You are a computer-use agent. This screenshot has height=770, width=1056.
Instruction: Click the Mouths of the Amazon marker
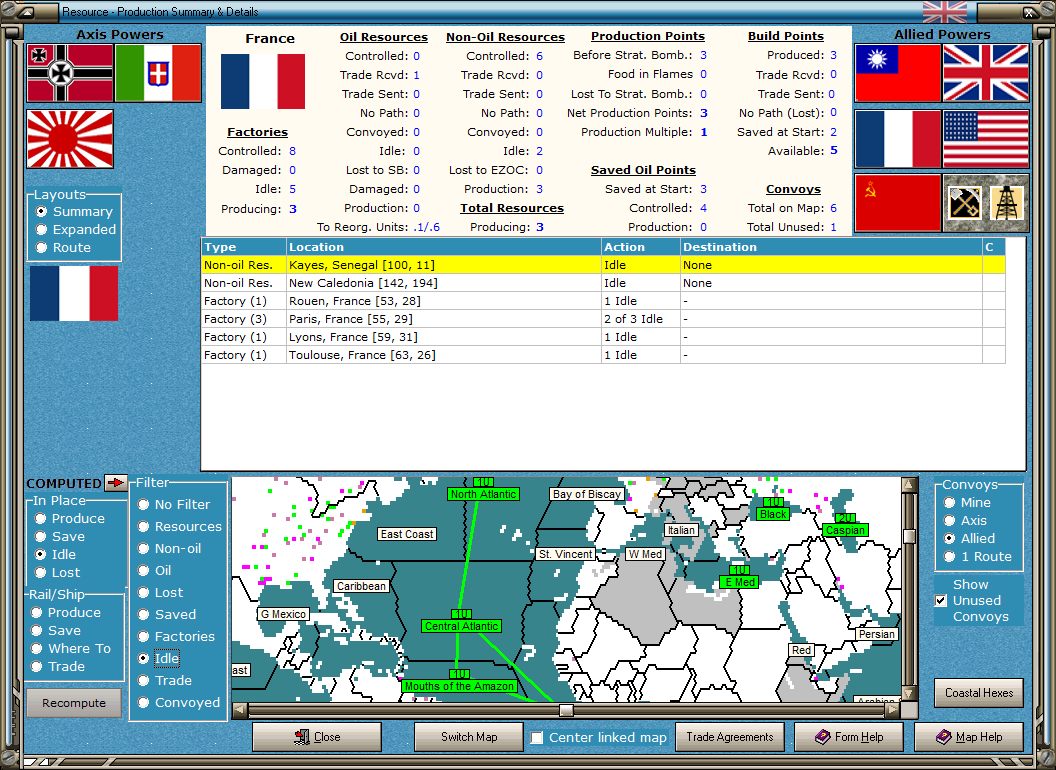[459, 686]
